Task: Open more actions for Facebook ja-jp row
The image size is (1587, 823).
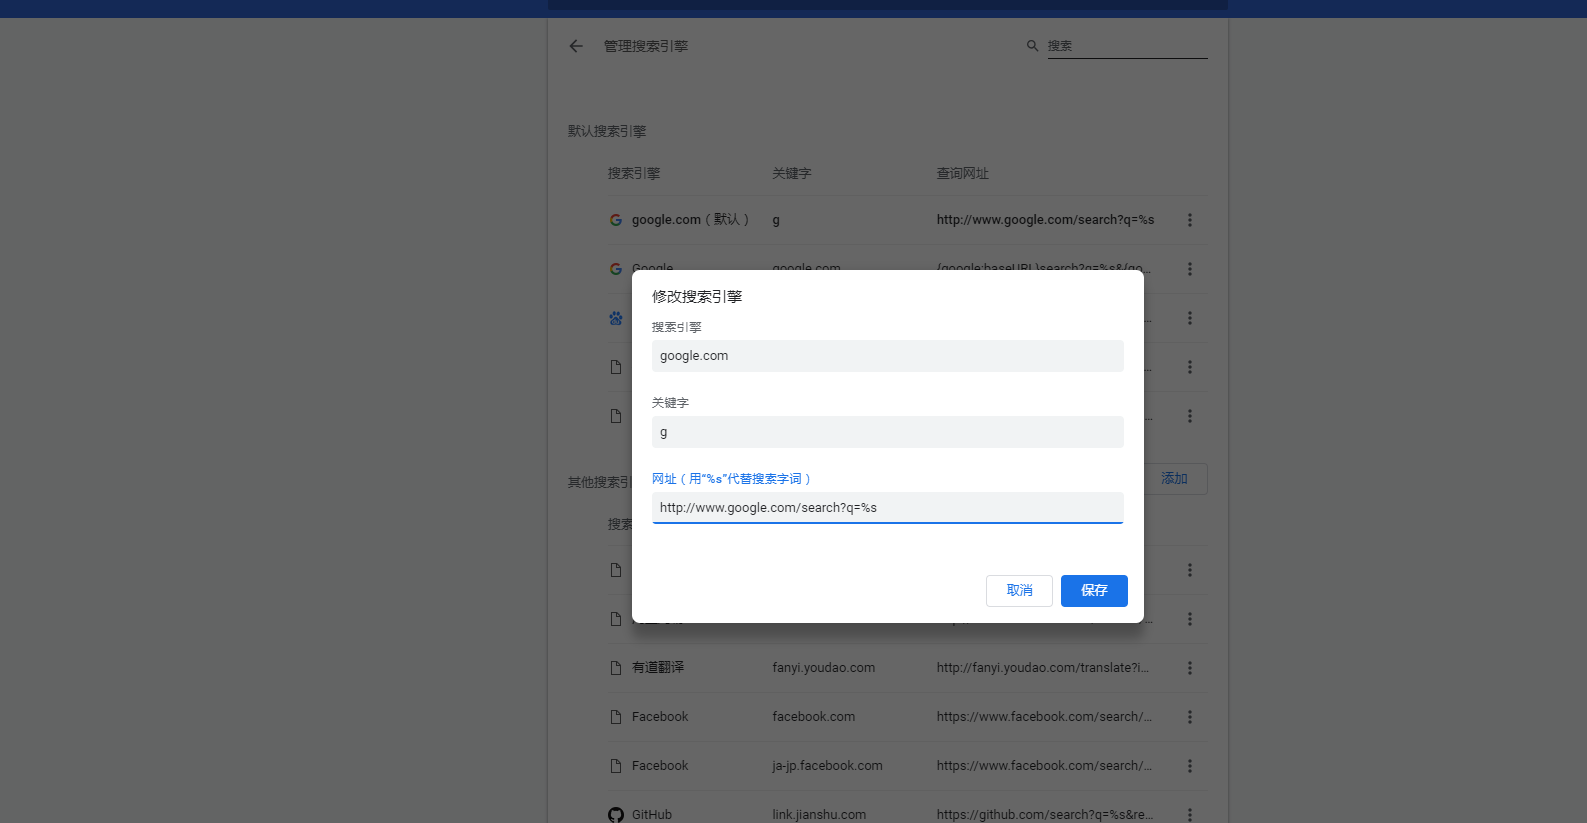Action: click(1190, 766)
